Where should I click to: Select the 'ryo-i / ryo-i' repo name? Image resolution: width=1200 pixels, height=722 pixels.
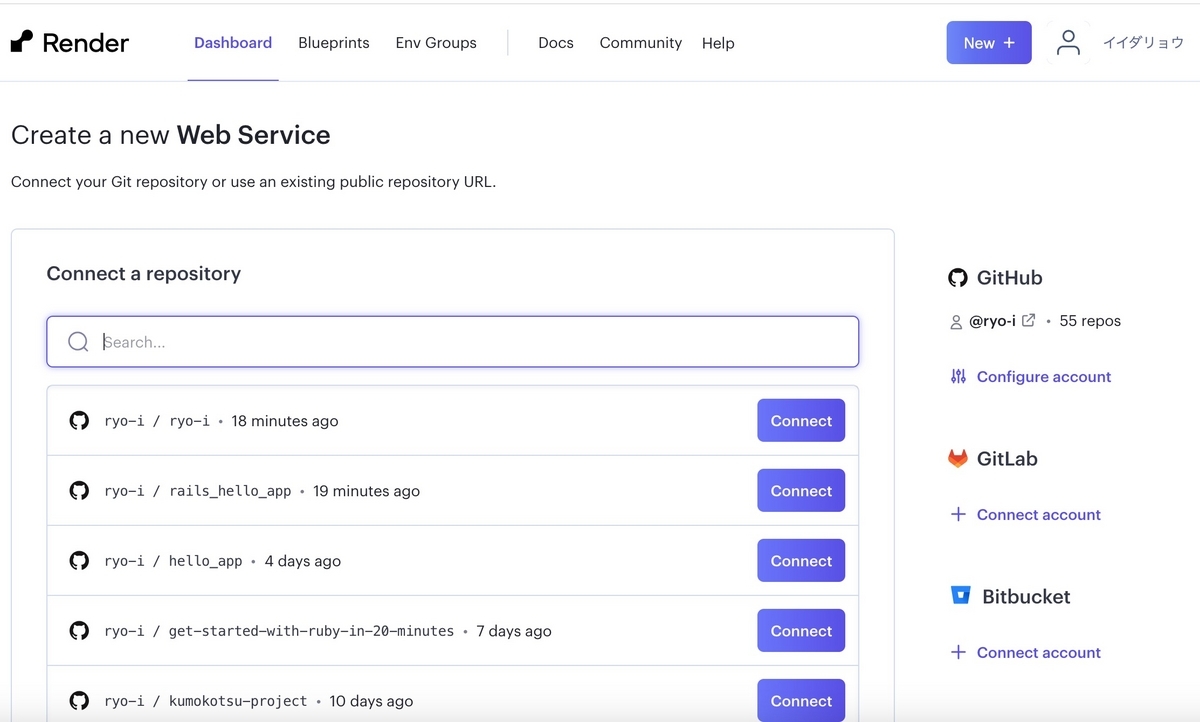pos(157,421)
